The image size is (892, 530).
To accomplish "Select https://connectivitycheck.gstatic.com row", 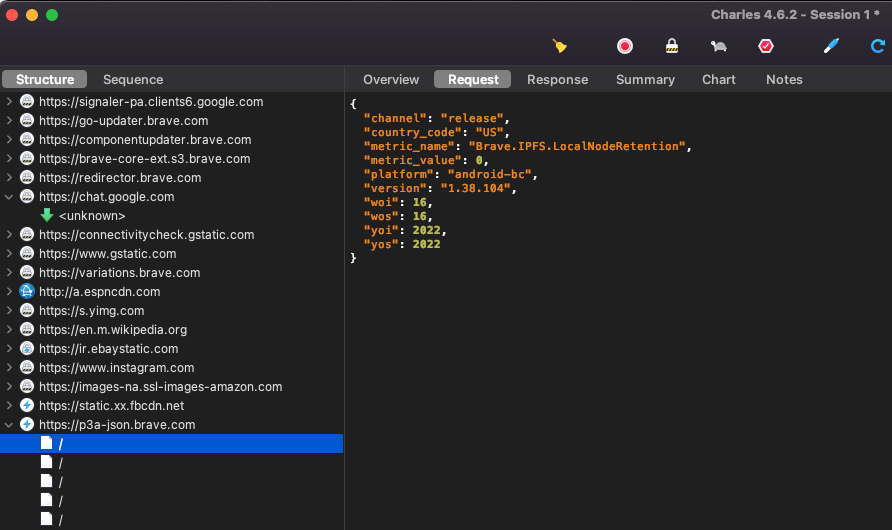I will coord(171,234).
